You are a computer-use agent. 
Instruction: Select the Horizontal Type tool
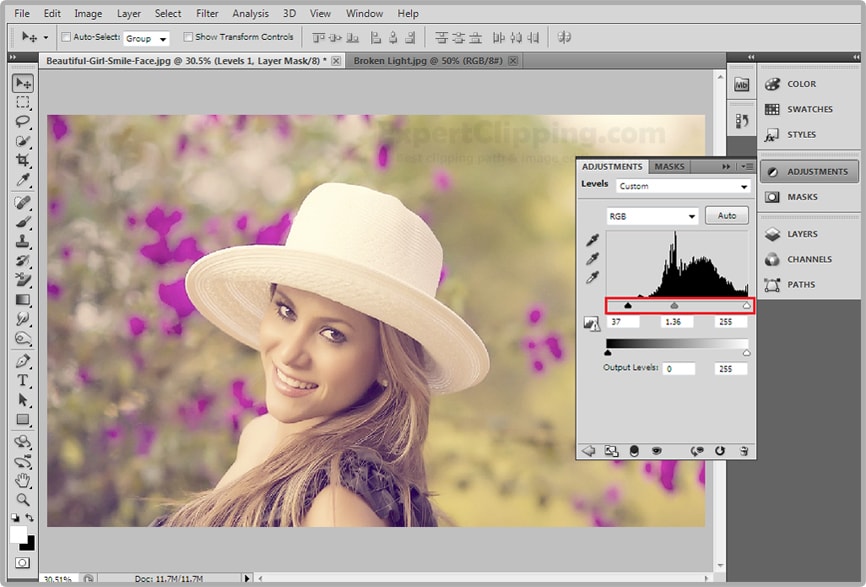[x=22, y=381]
